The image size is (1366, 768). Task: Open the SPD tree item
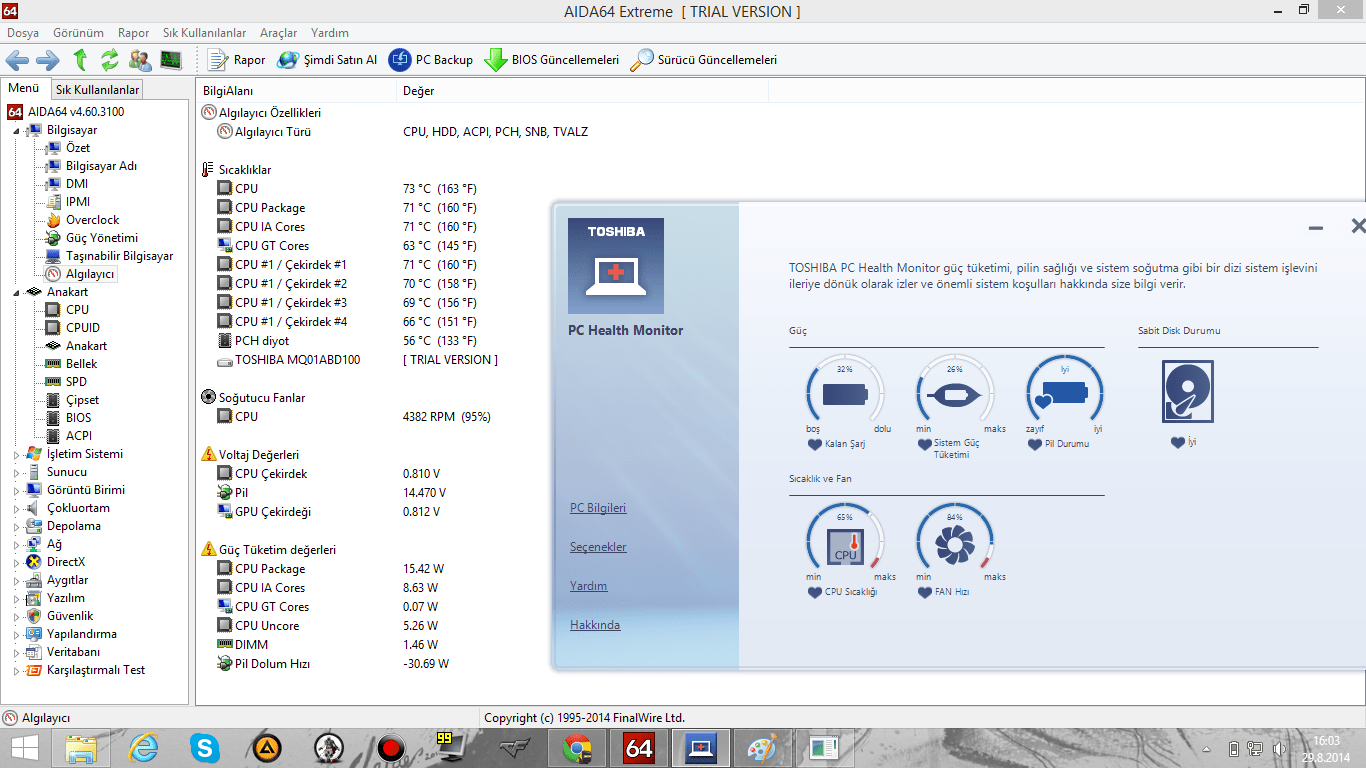point(76,382)
